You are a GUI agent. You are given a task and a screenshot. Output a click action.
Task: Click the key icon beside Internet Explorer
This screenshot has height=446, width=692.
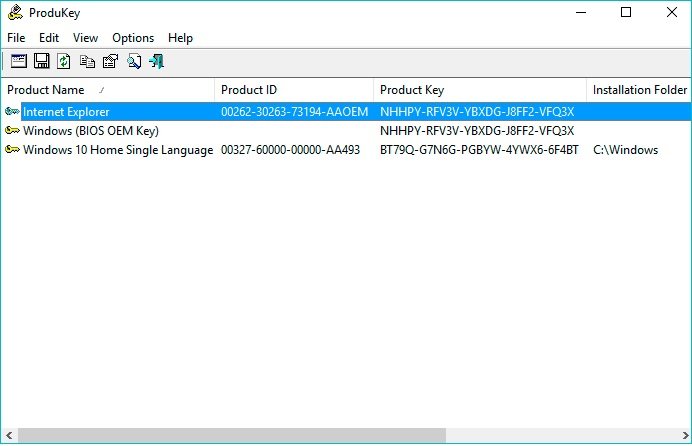(x=12, y=112)
